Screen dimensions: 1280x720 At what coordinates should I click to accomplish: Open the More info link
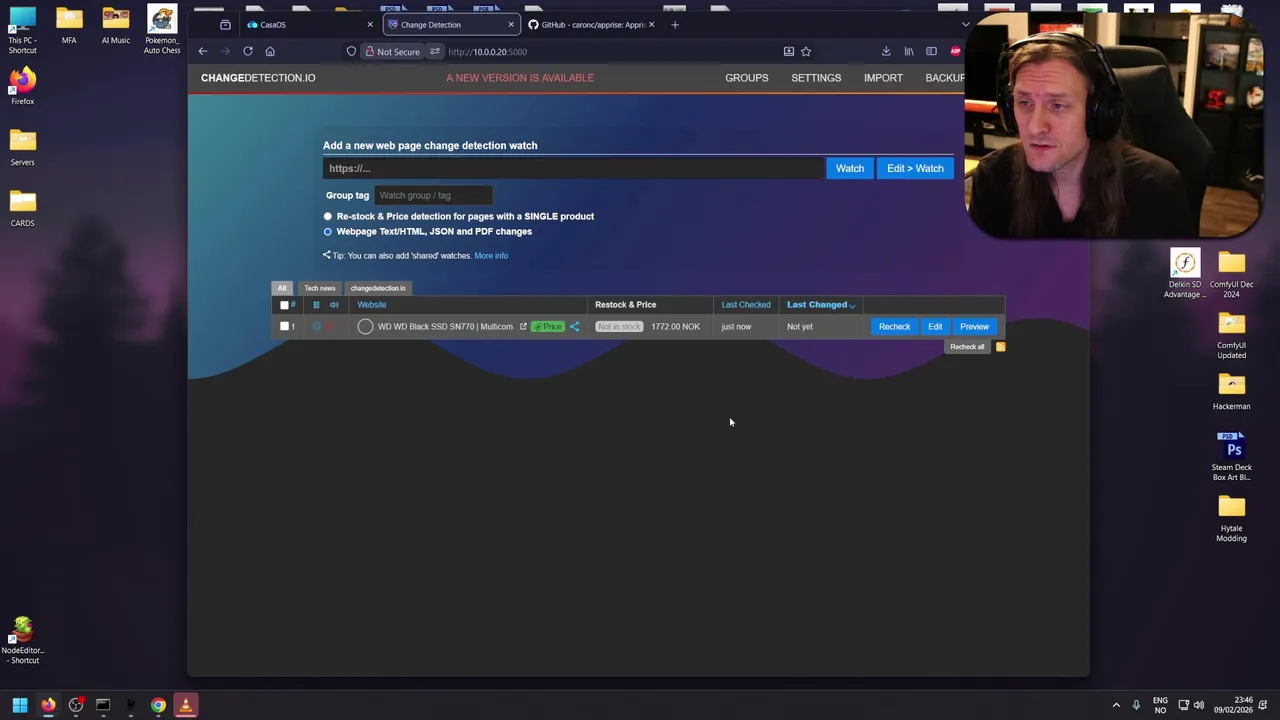(491, 256)
